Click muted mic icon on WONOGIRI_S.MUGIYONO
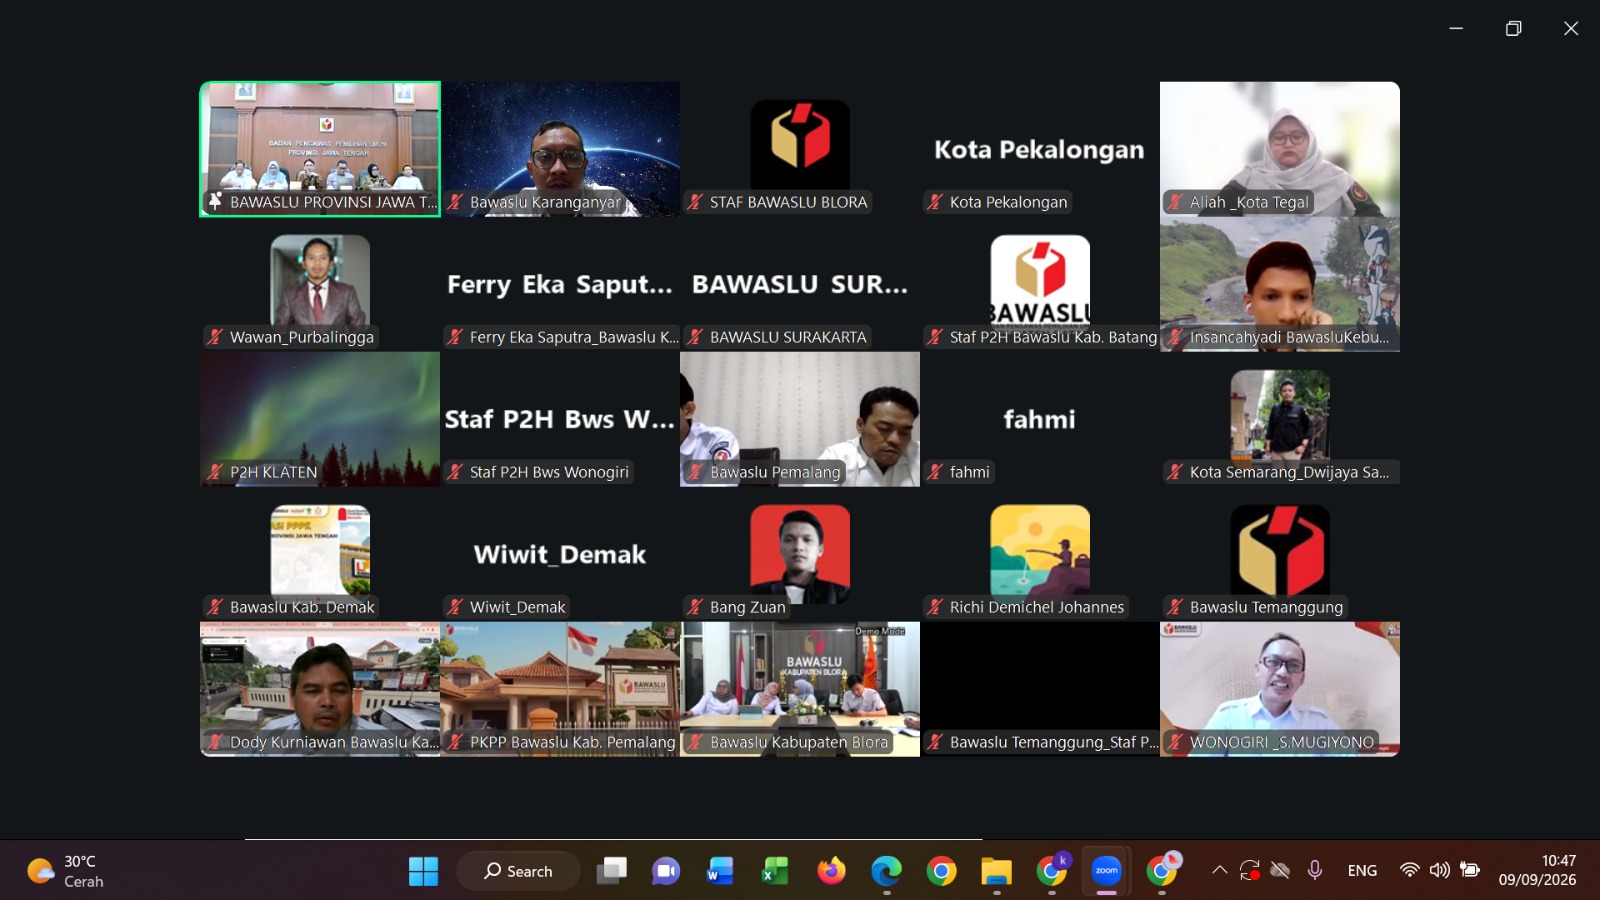Screen dimensions: 1600x900 coord(1175,742)
